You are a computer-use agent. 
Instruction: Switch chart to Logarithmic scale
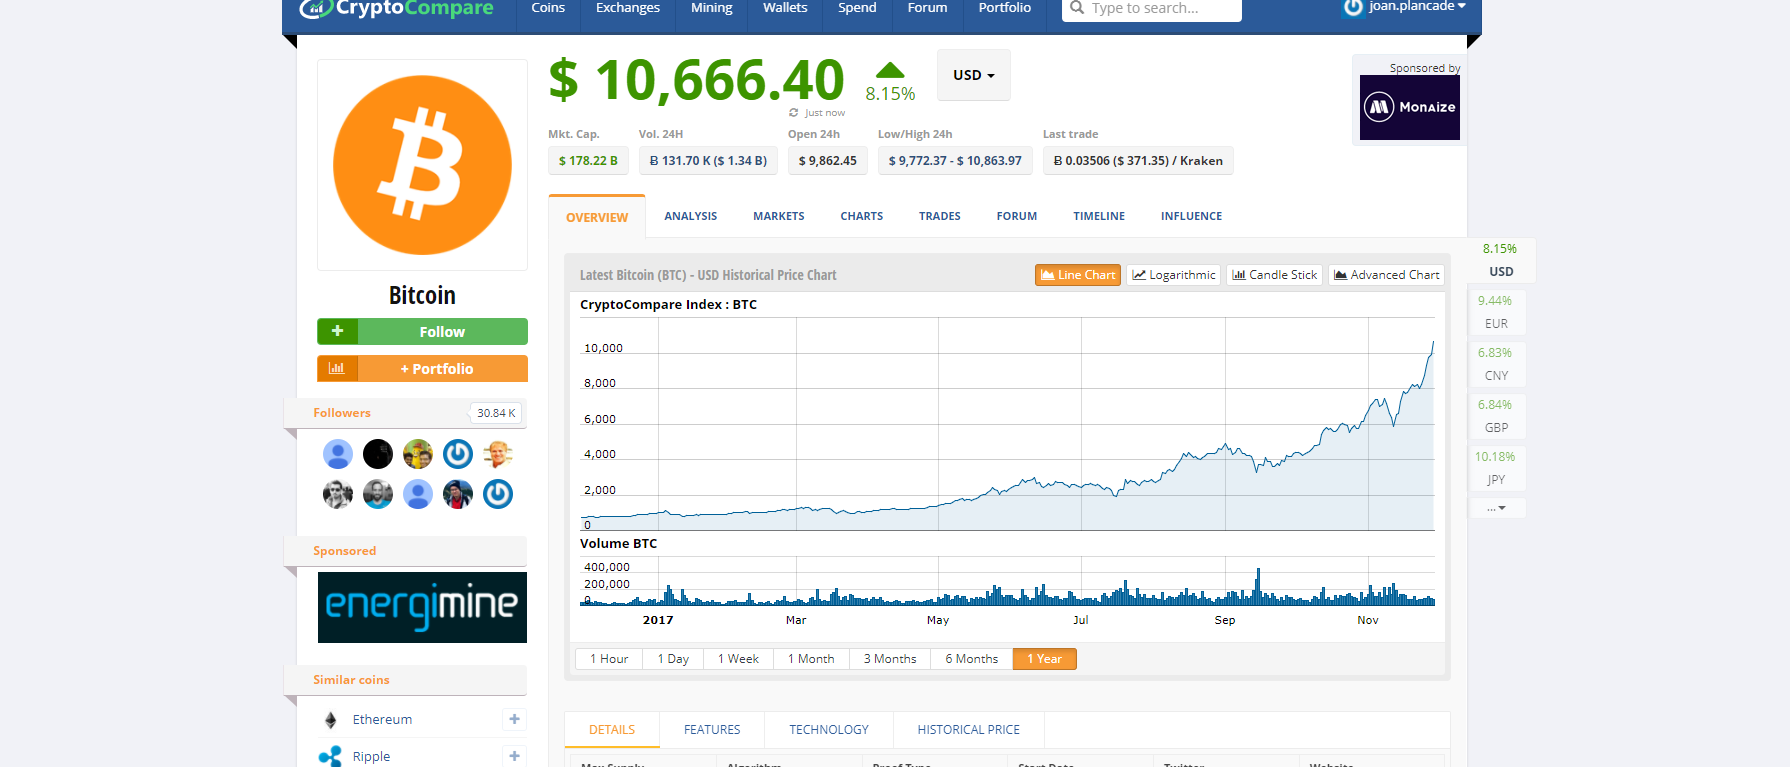[1174, 275]
